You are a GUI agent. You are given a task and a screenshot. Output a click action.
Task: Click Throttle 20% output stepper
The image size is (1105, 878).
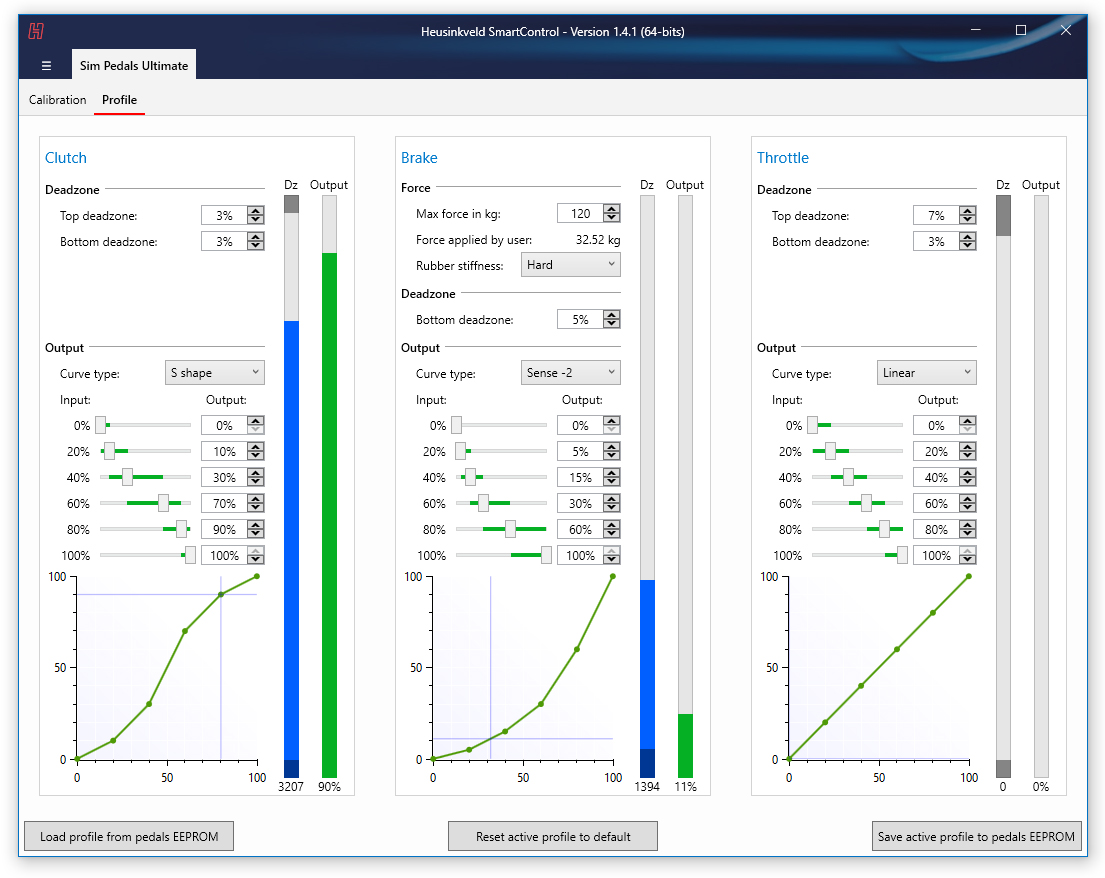click(968, 452)
